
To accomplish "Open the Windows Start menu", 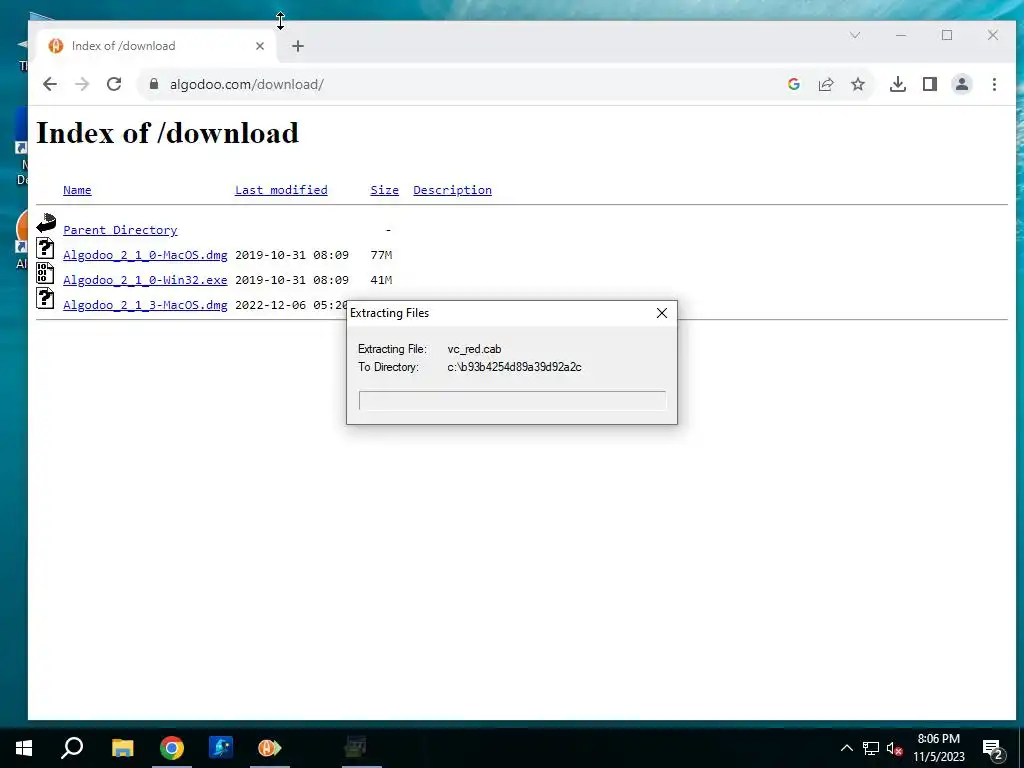I will click(24, 748).
